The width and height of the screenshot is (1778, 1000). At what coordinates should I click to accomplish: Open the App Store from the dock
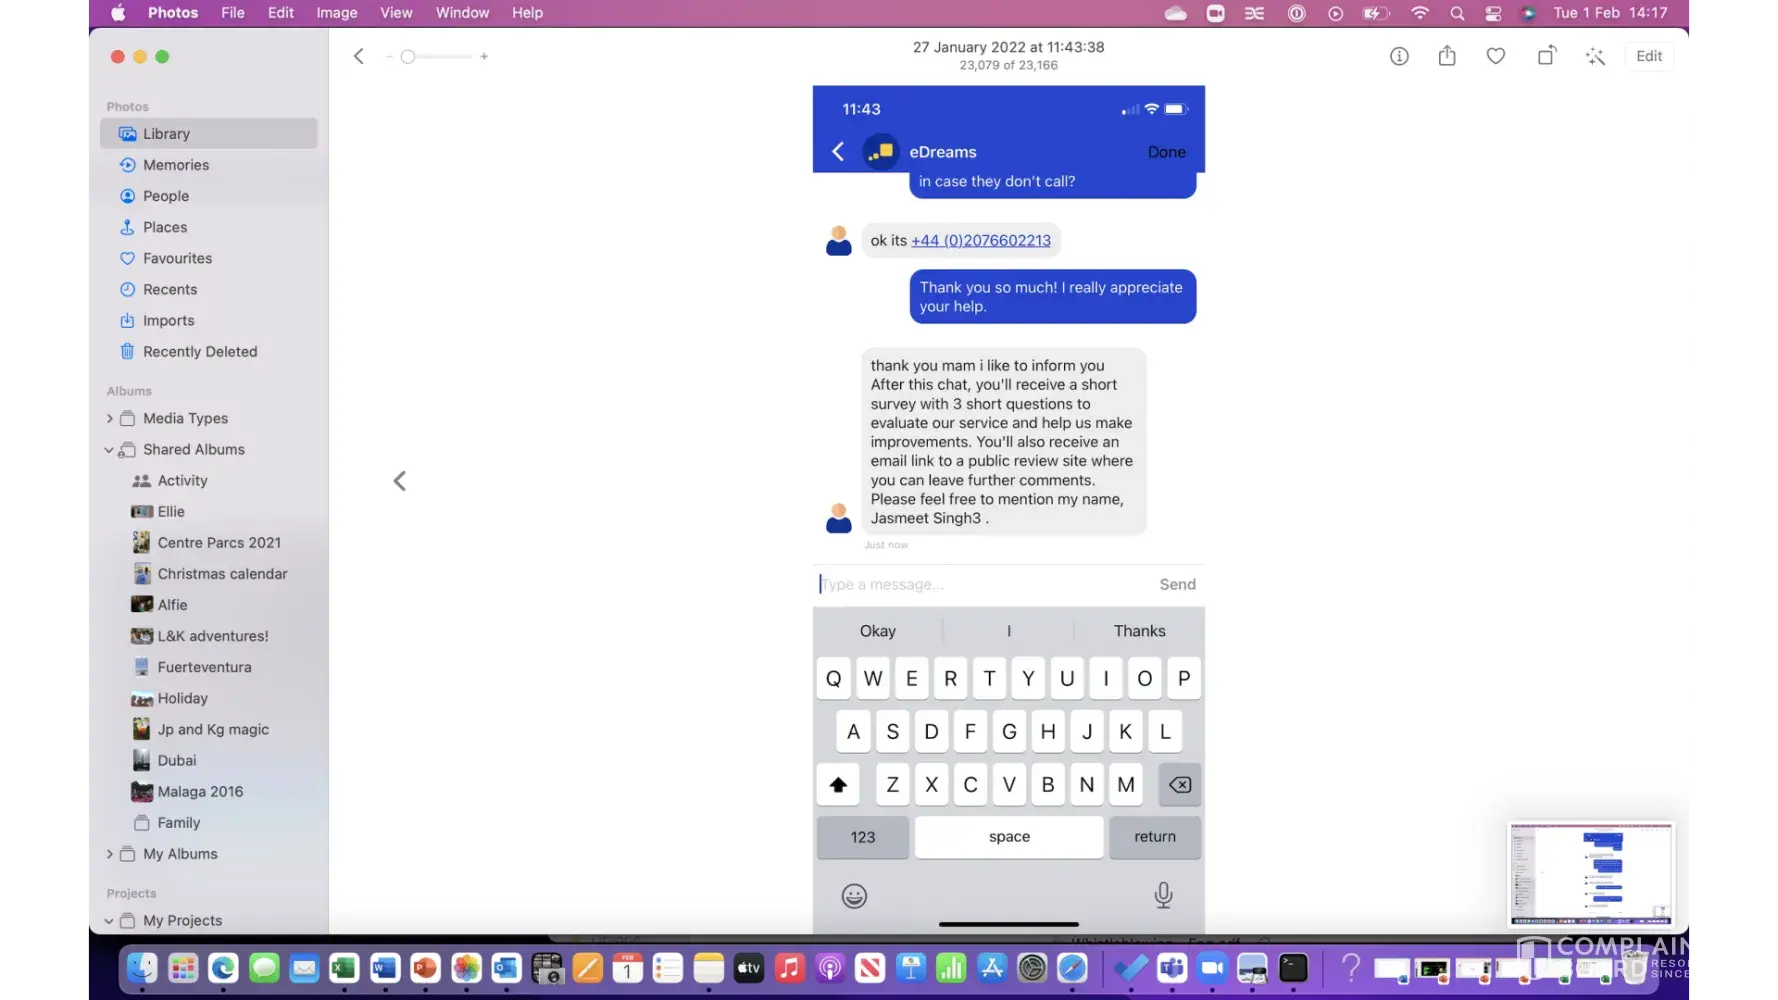992,968
